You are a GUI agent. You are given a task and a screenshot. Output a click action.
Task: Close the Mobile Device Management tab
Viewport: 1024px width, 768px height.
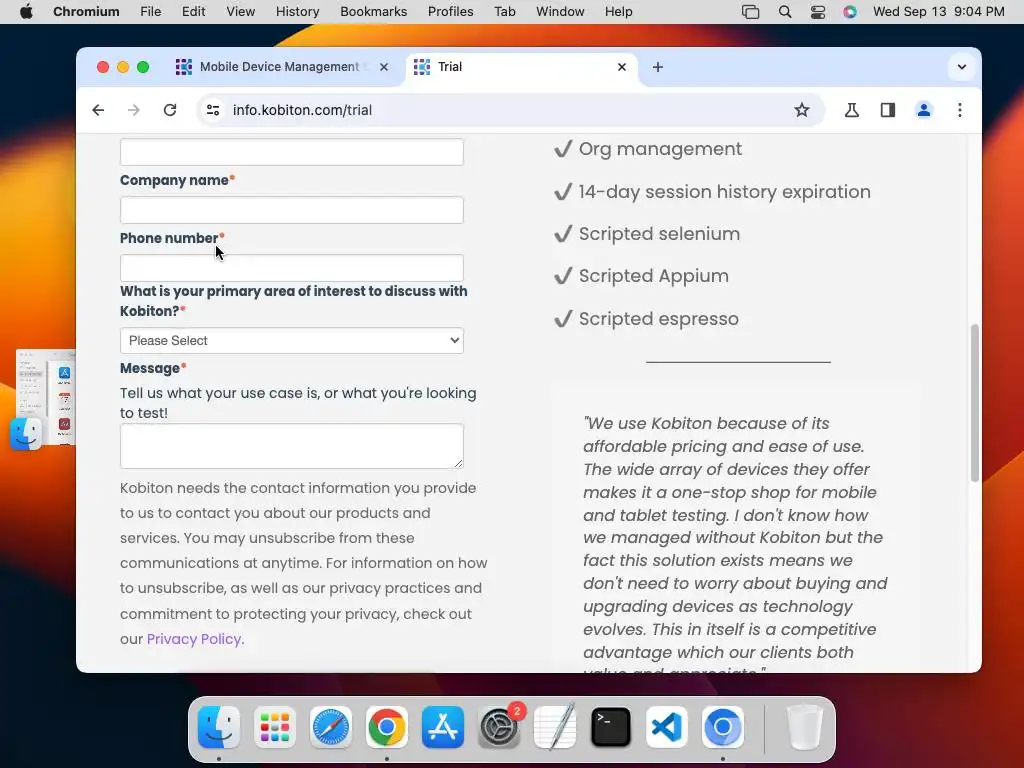click(x=384, y=67)
